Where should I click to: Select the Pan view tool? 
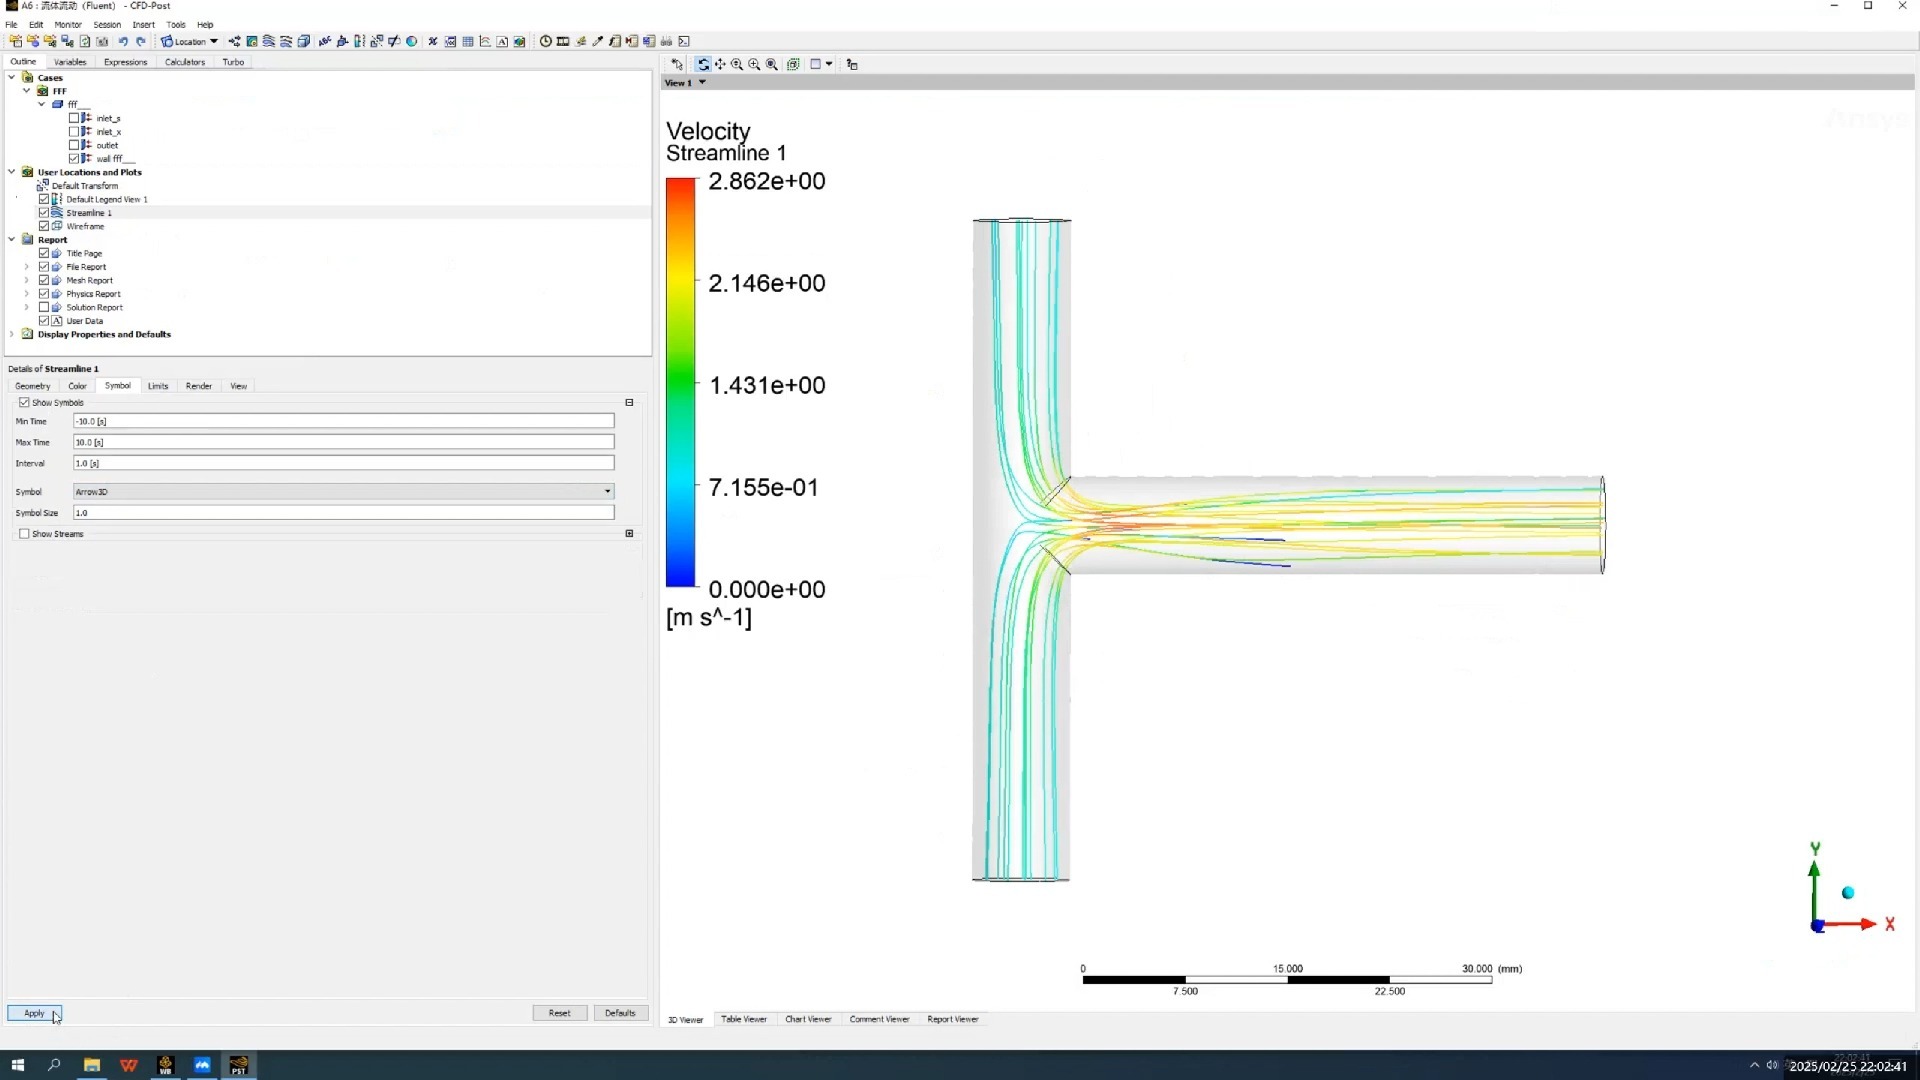[720, 64]
